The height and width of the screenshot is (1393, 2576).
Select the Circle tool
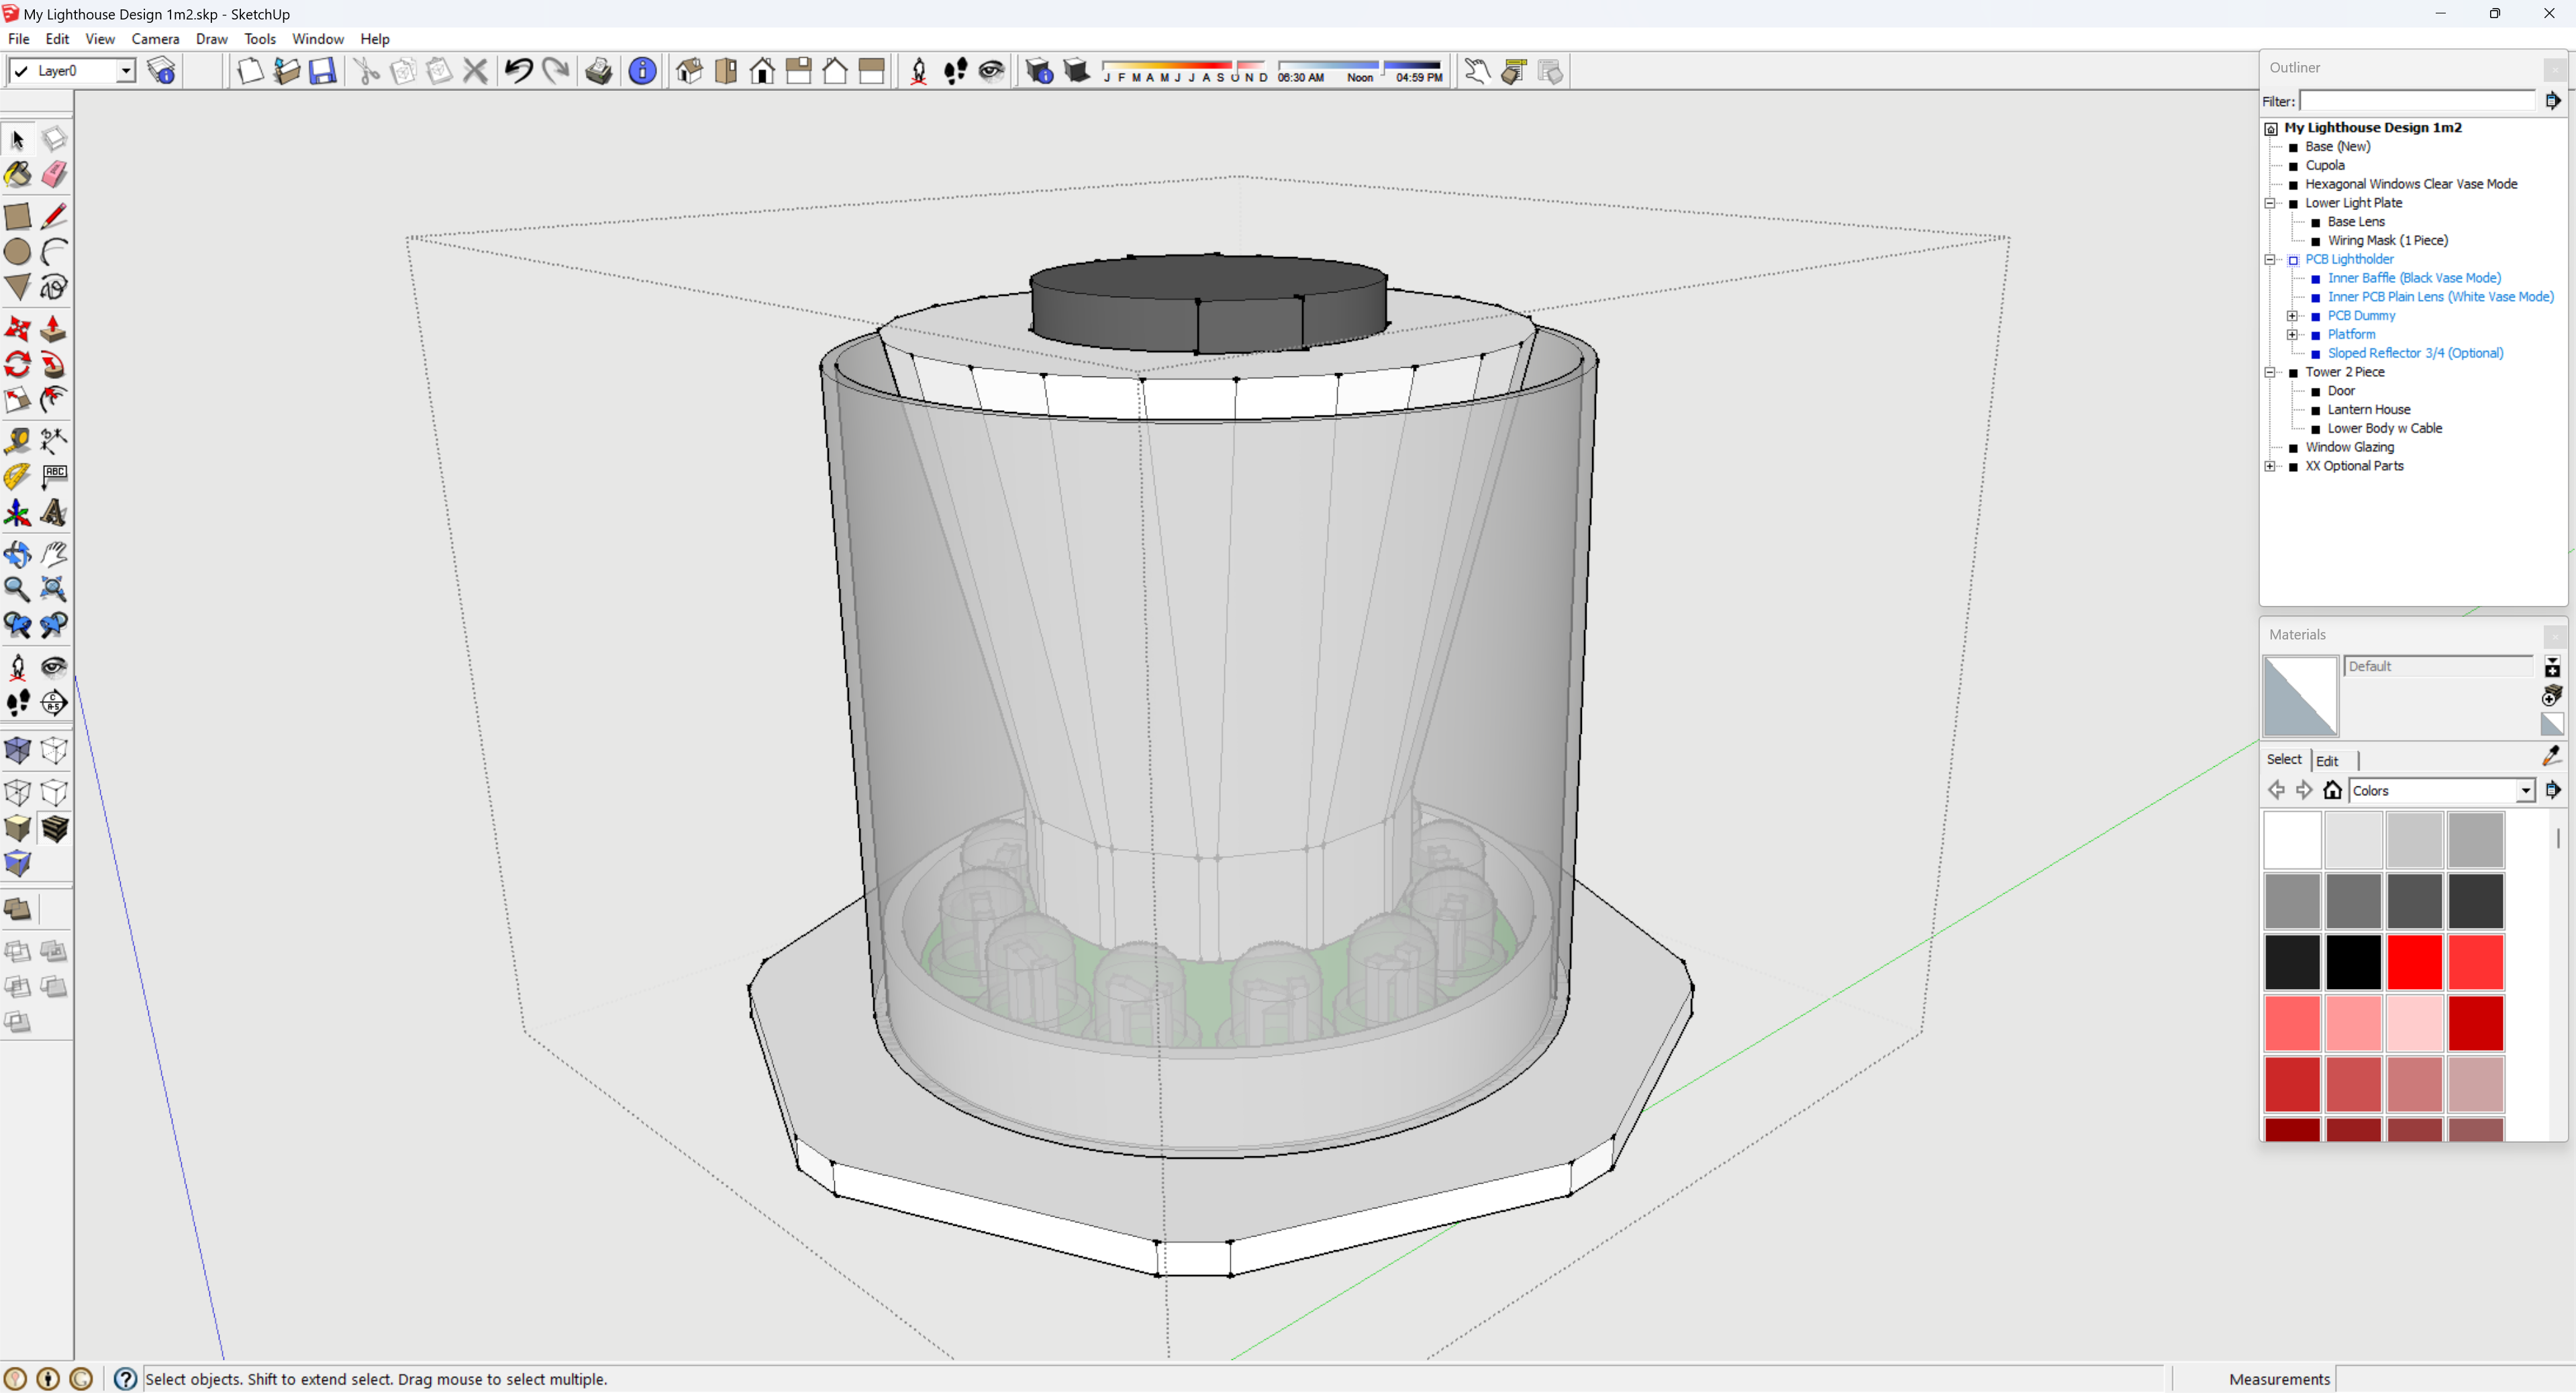tap(17, 252)
